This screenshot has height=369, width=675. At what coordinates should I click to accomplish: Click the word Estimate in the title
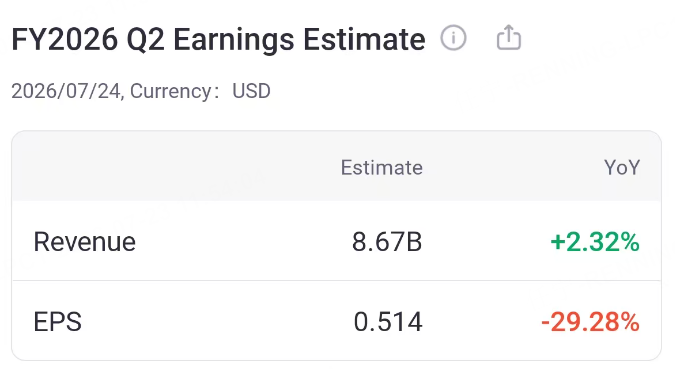[x=364, y=40]
